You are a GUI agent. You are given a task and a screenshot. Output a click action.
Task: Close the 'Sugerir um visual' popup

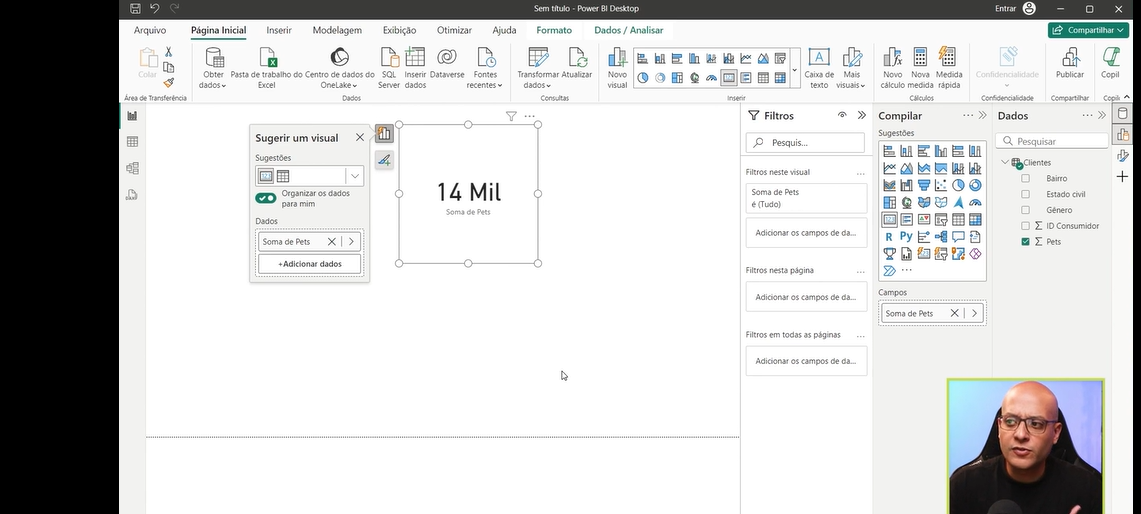pyautogui.click(x=360, y=138)
